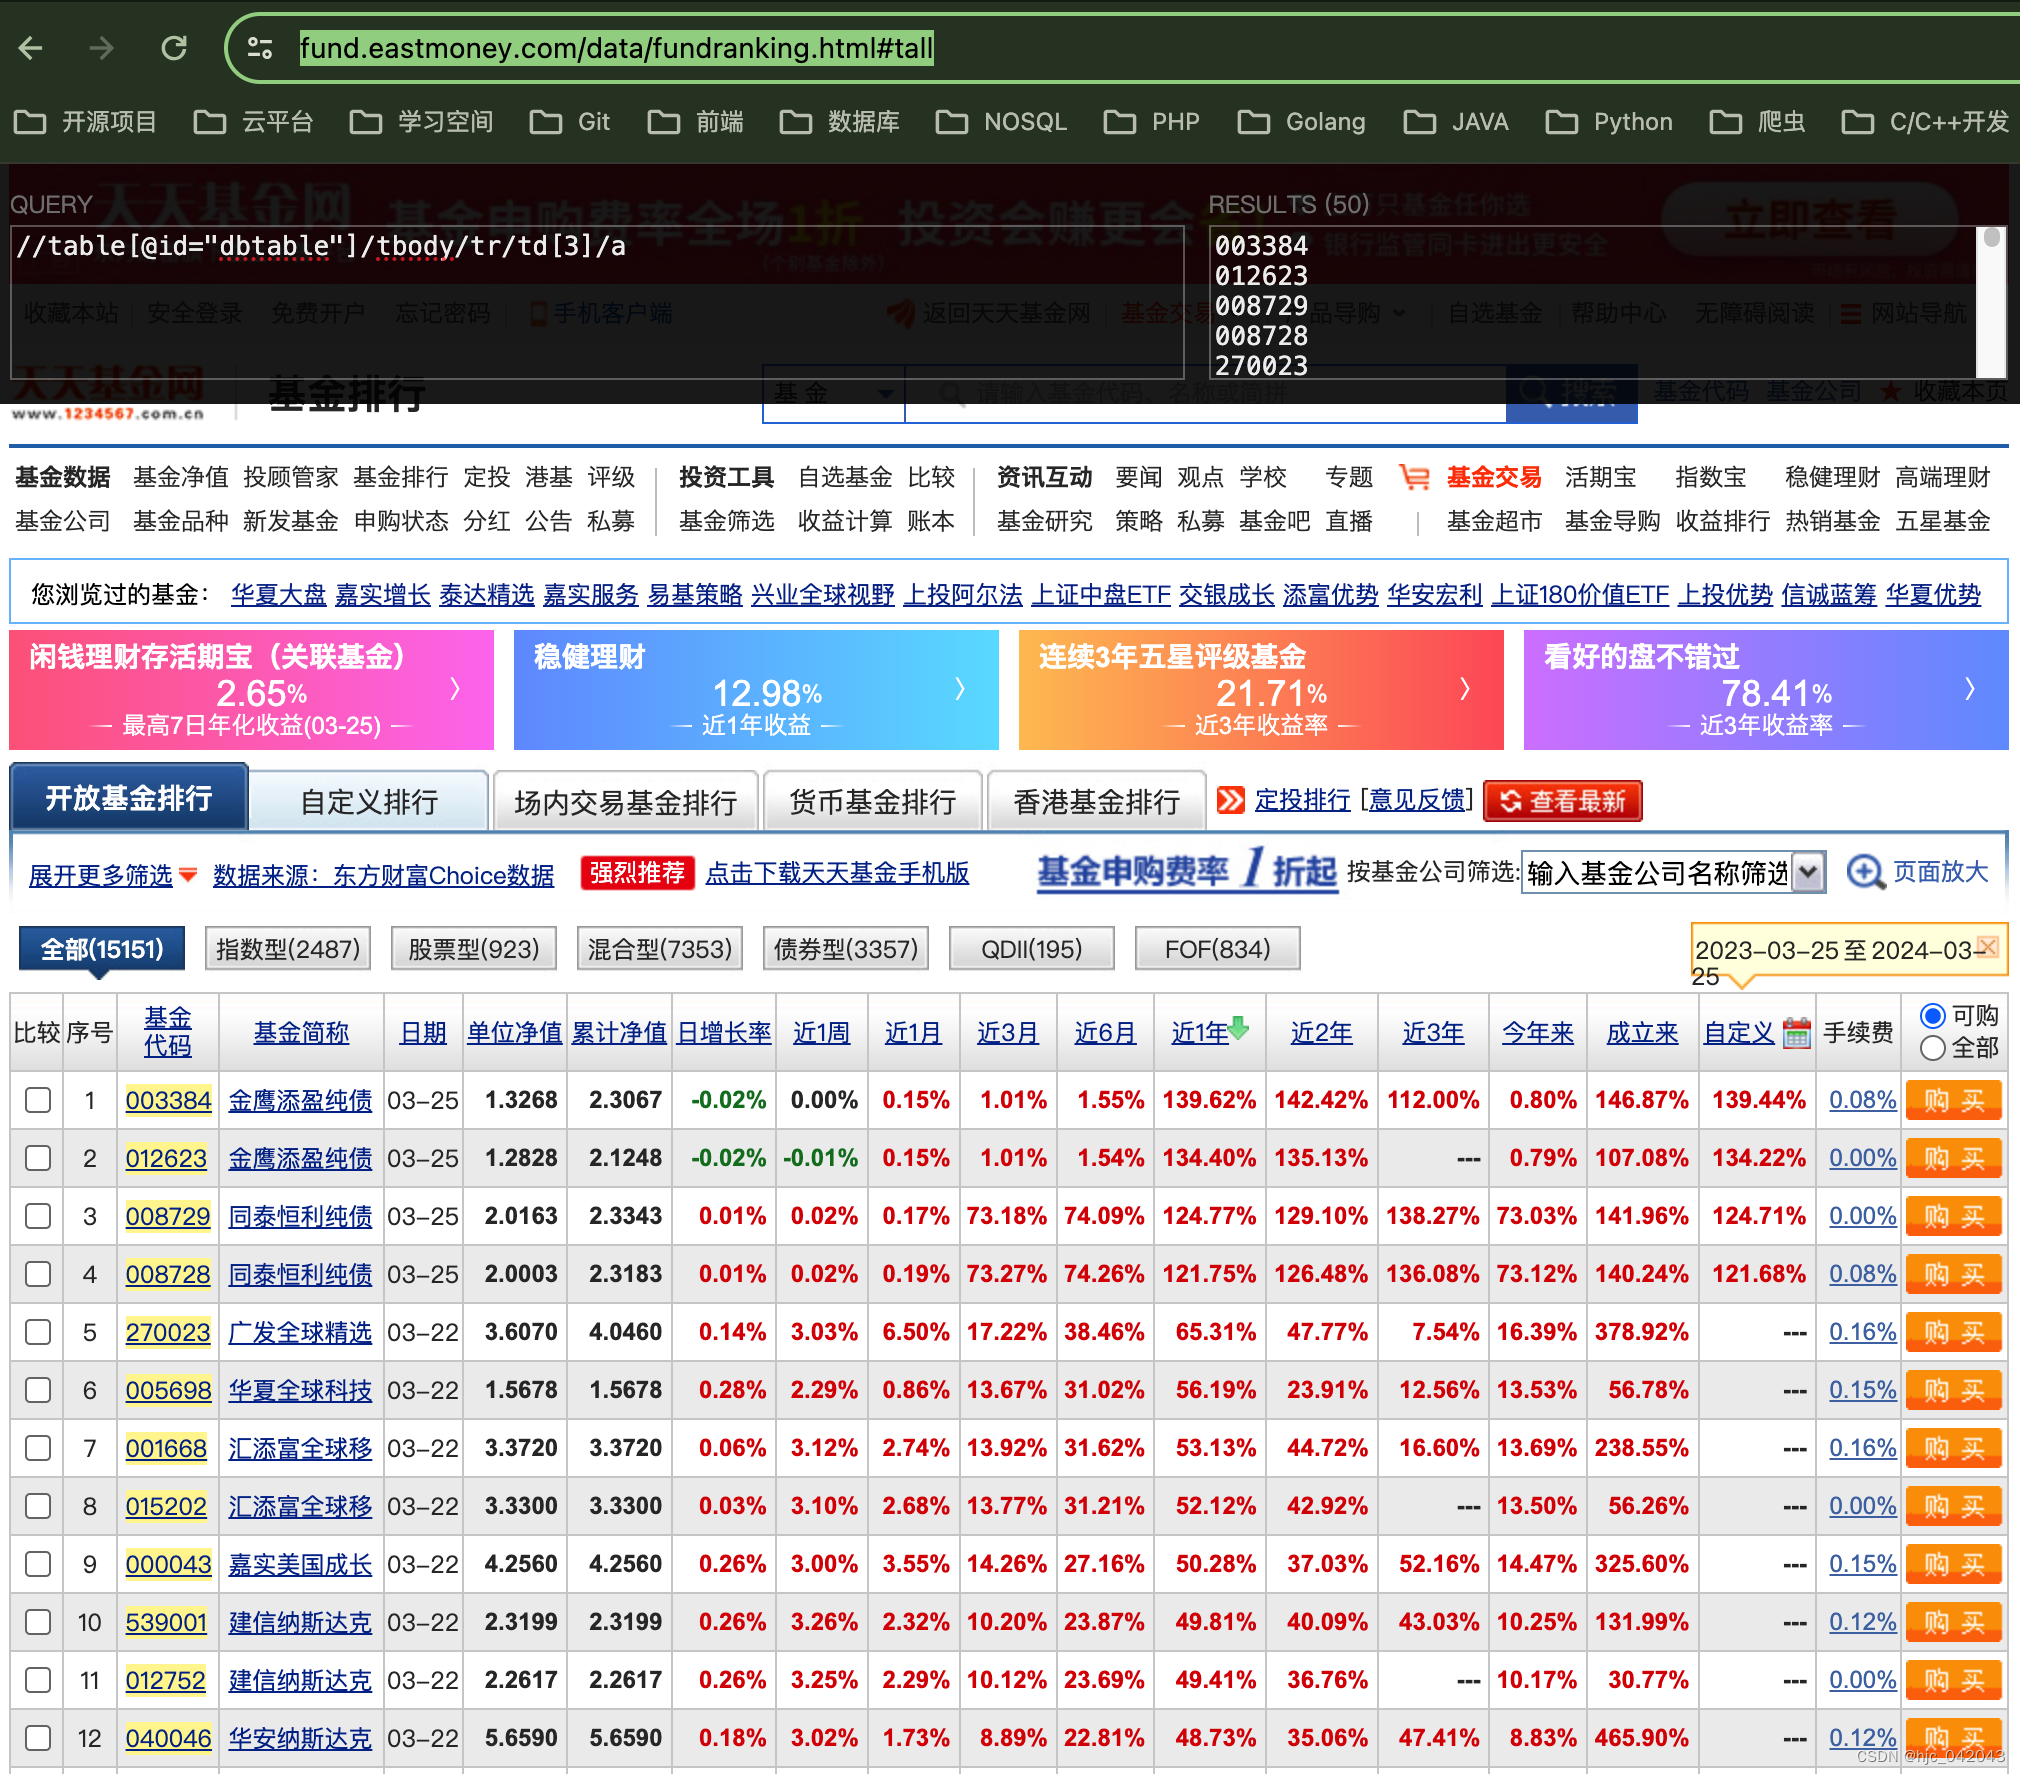Open the PHP bookmark folder

[x=1151, y=122]
